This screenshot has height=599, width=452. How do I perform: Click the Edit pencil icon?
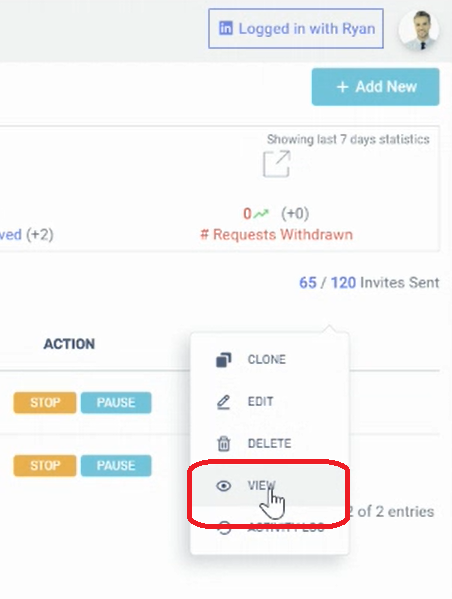click(x=224, y=402)
